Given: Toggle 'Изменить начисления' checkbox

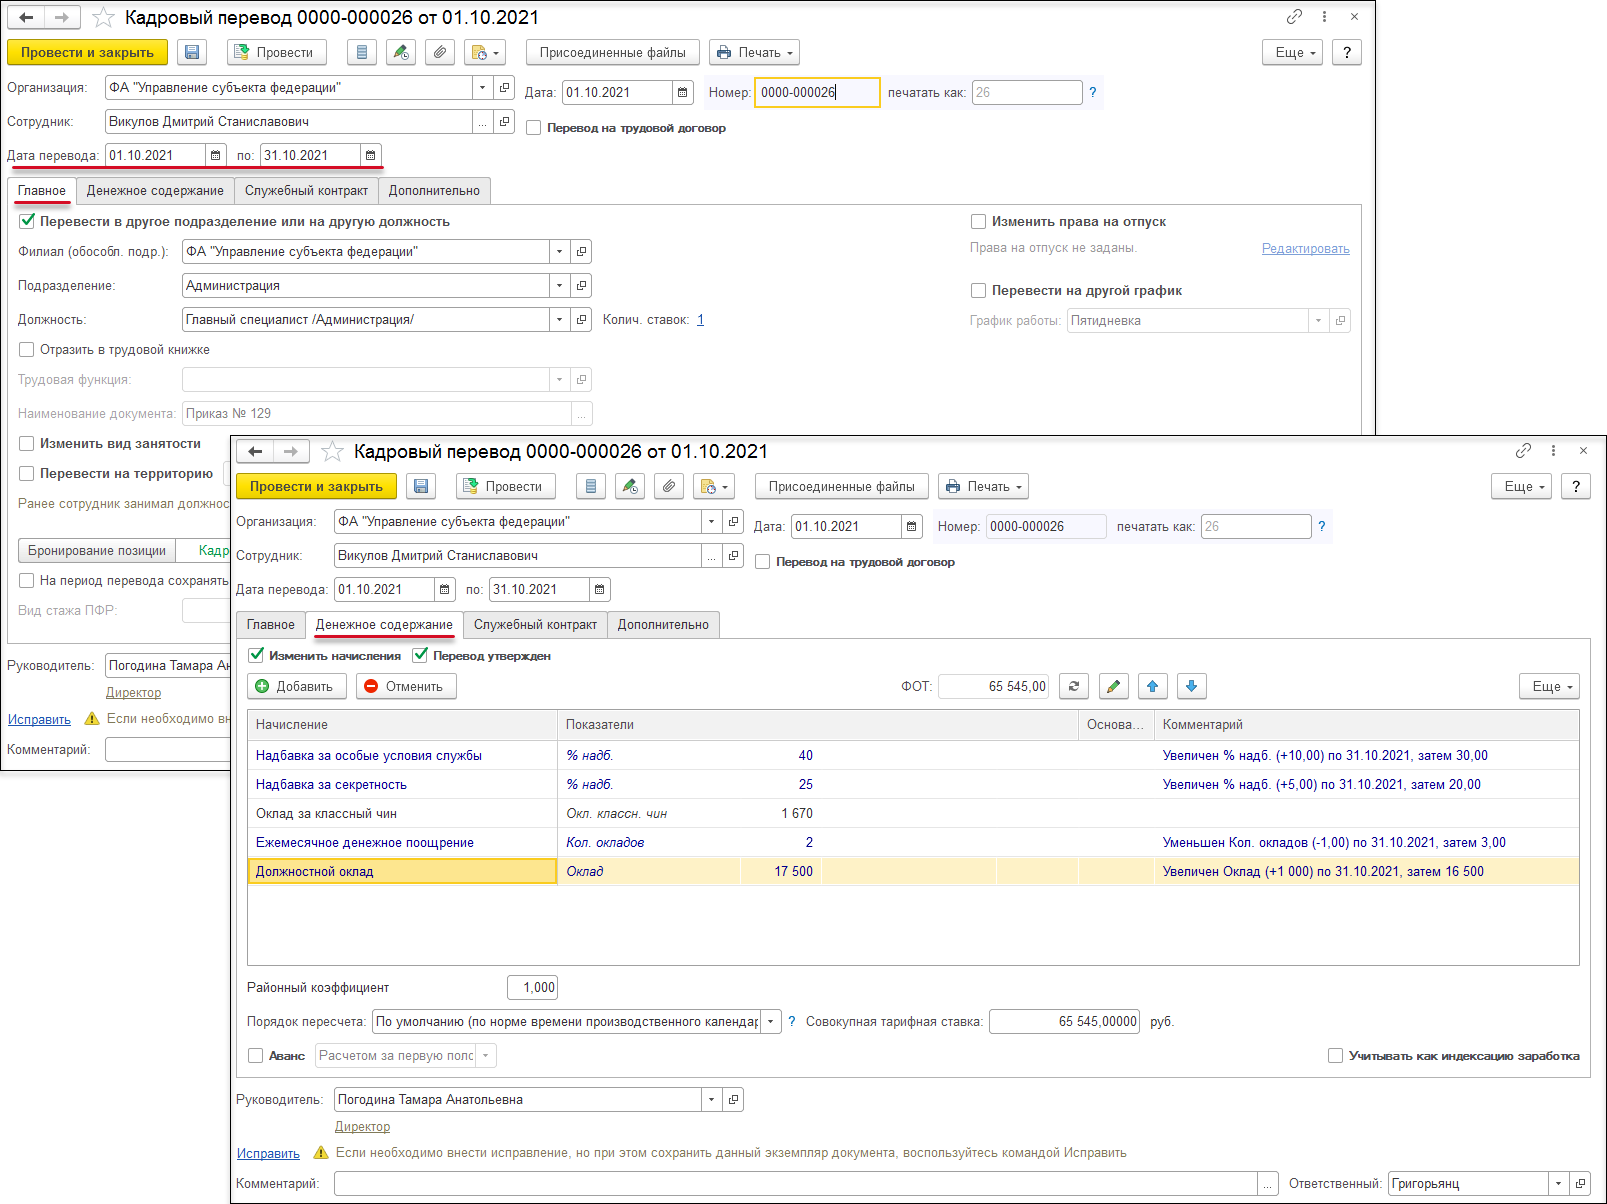Looking at the screenshot, I should (256, 655).
